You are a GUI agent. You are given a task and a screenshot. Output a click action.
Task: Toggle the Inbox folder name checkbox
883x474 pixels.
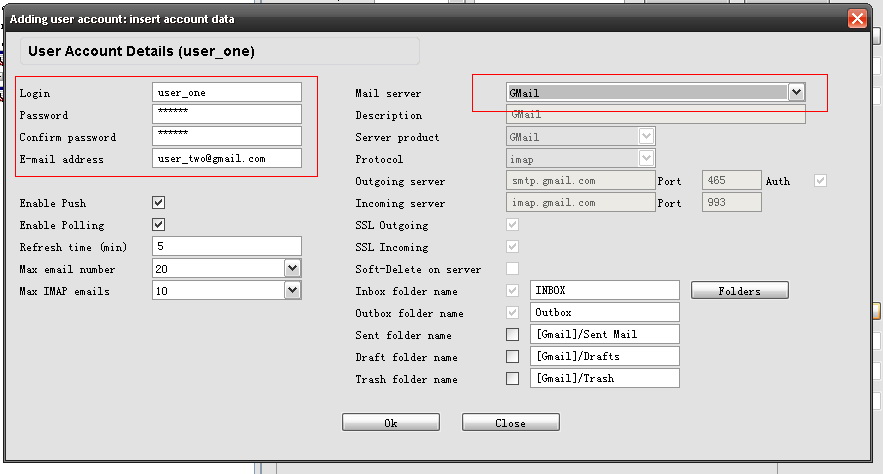click(x=512, y=290)
